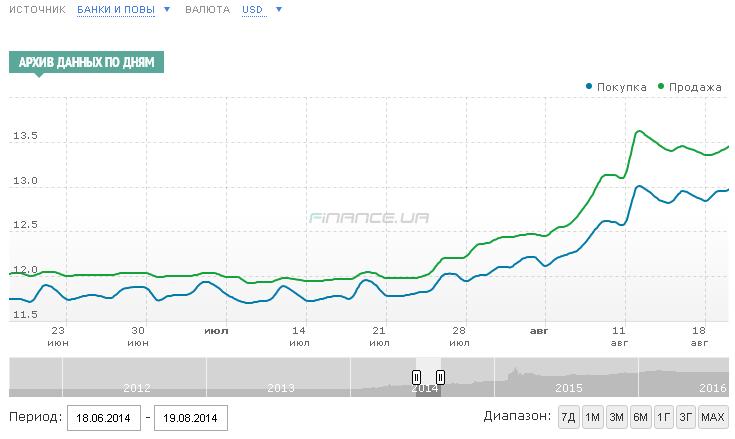Set range to 1М
This screenshot has width=735, height=439.
592,417
